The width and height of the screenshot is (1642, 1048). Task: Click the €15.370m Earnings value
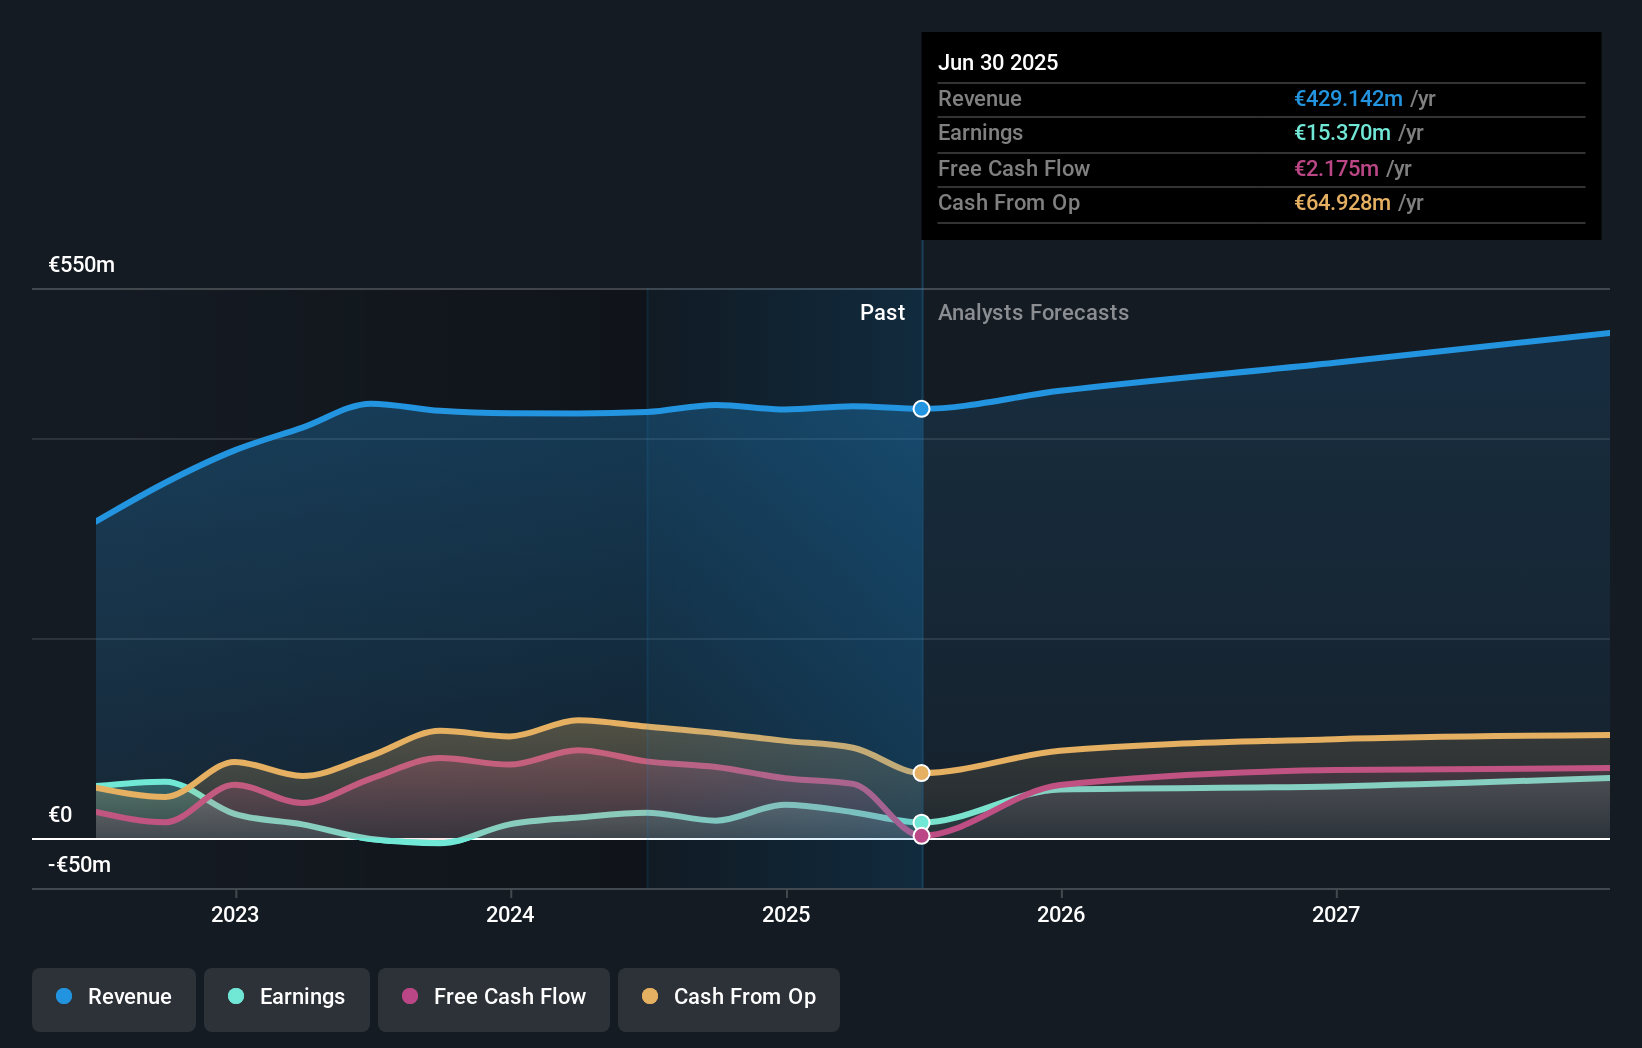tap(1340, 132)
